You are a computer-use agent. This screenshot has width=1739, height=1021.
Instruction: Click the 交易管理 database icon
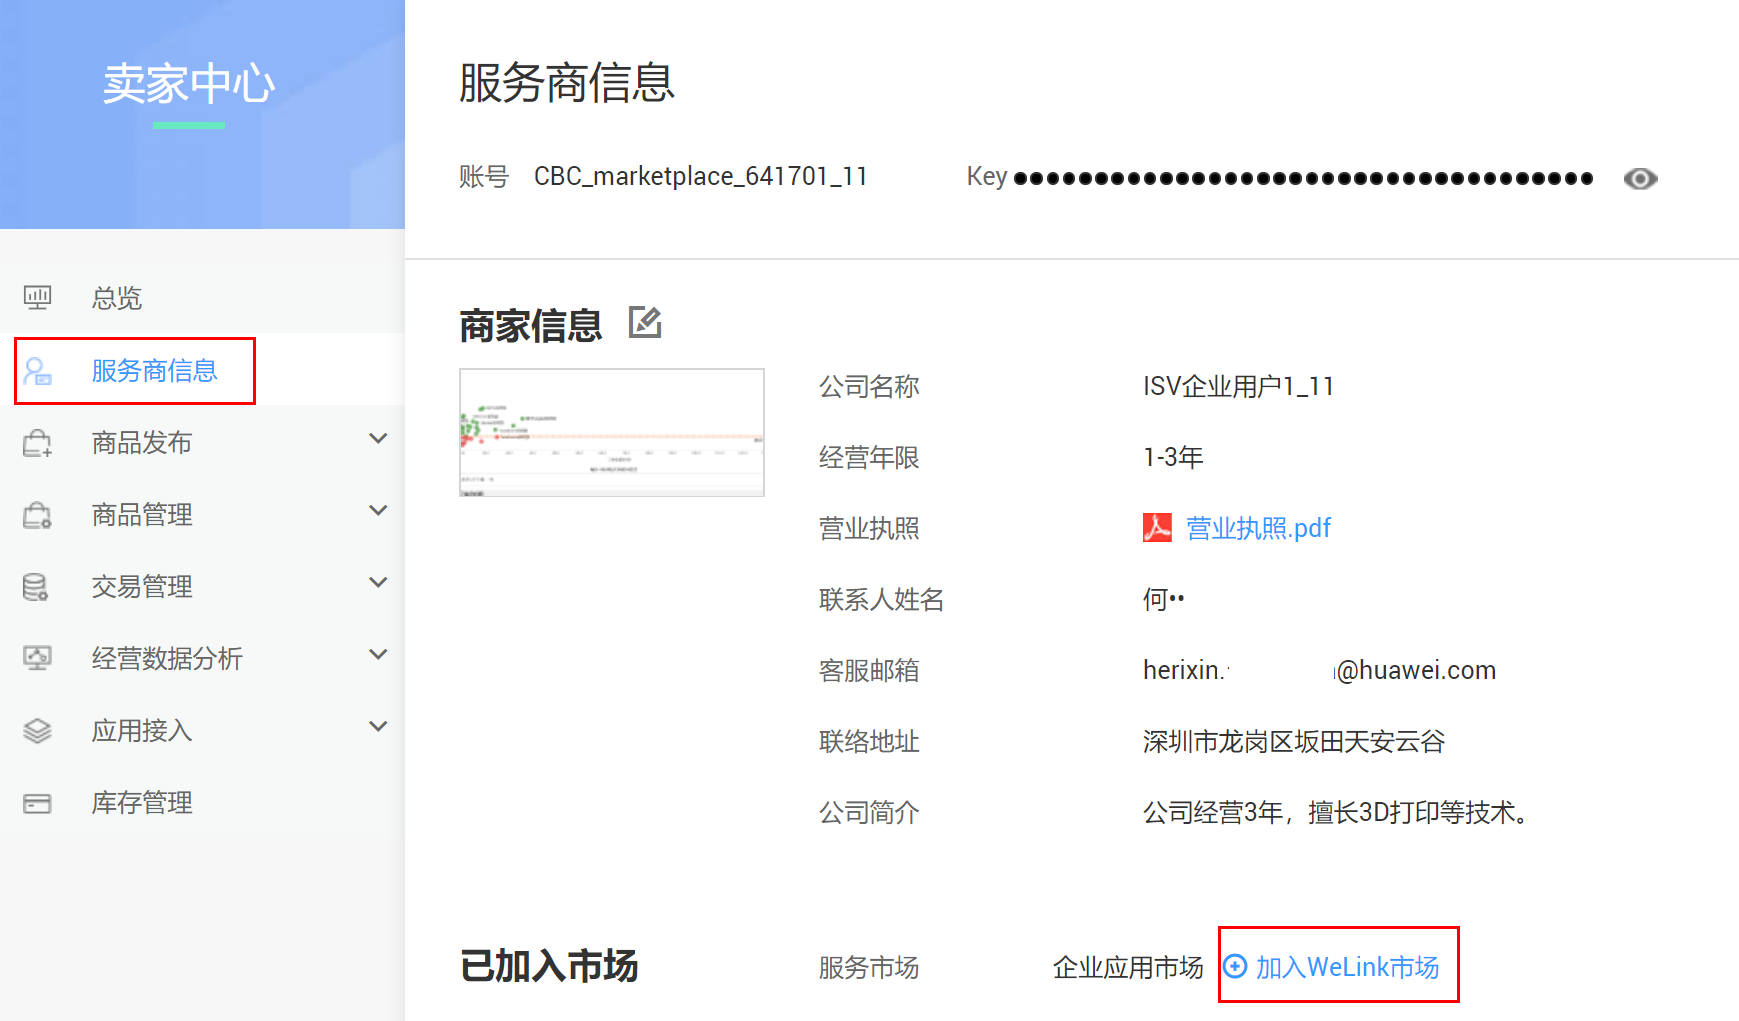[36, 587]
